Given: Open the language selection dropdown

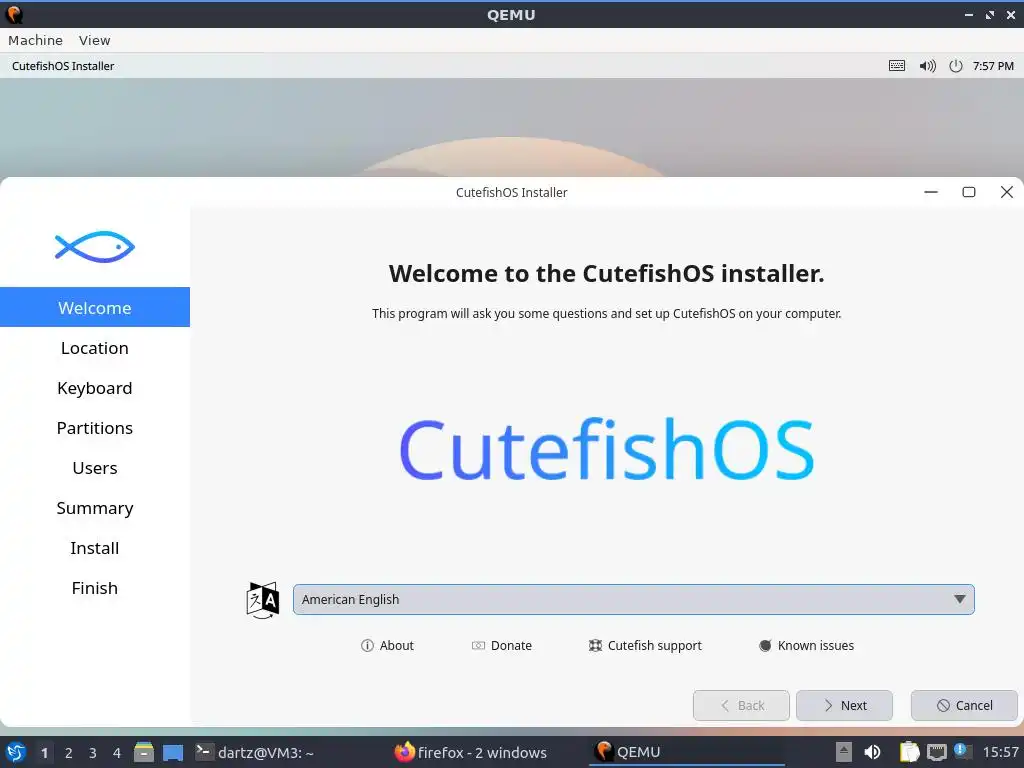Looking at the screenshot, I should click(633, 600).
